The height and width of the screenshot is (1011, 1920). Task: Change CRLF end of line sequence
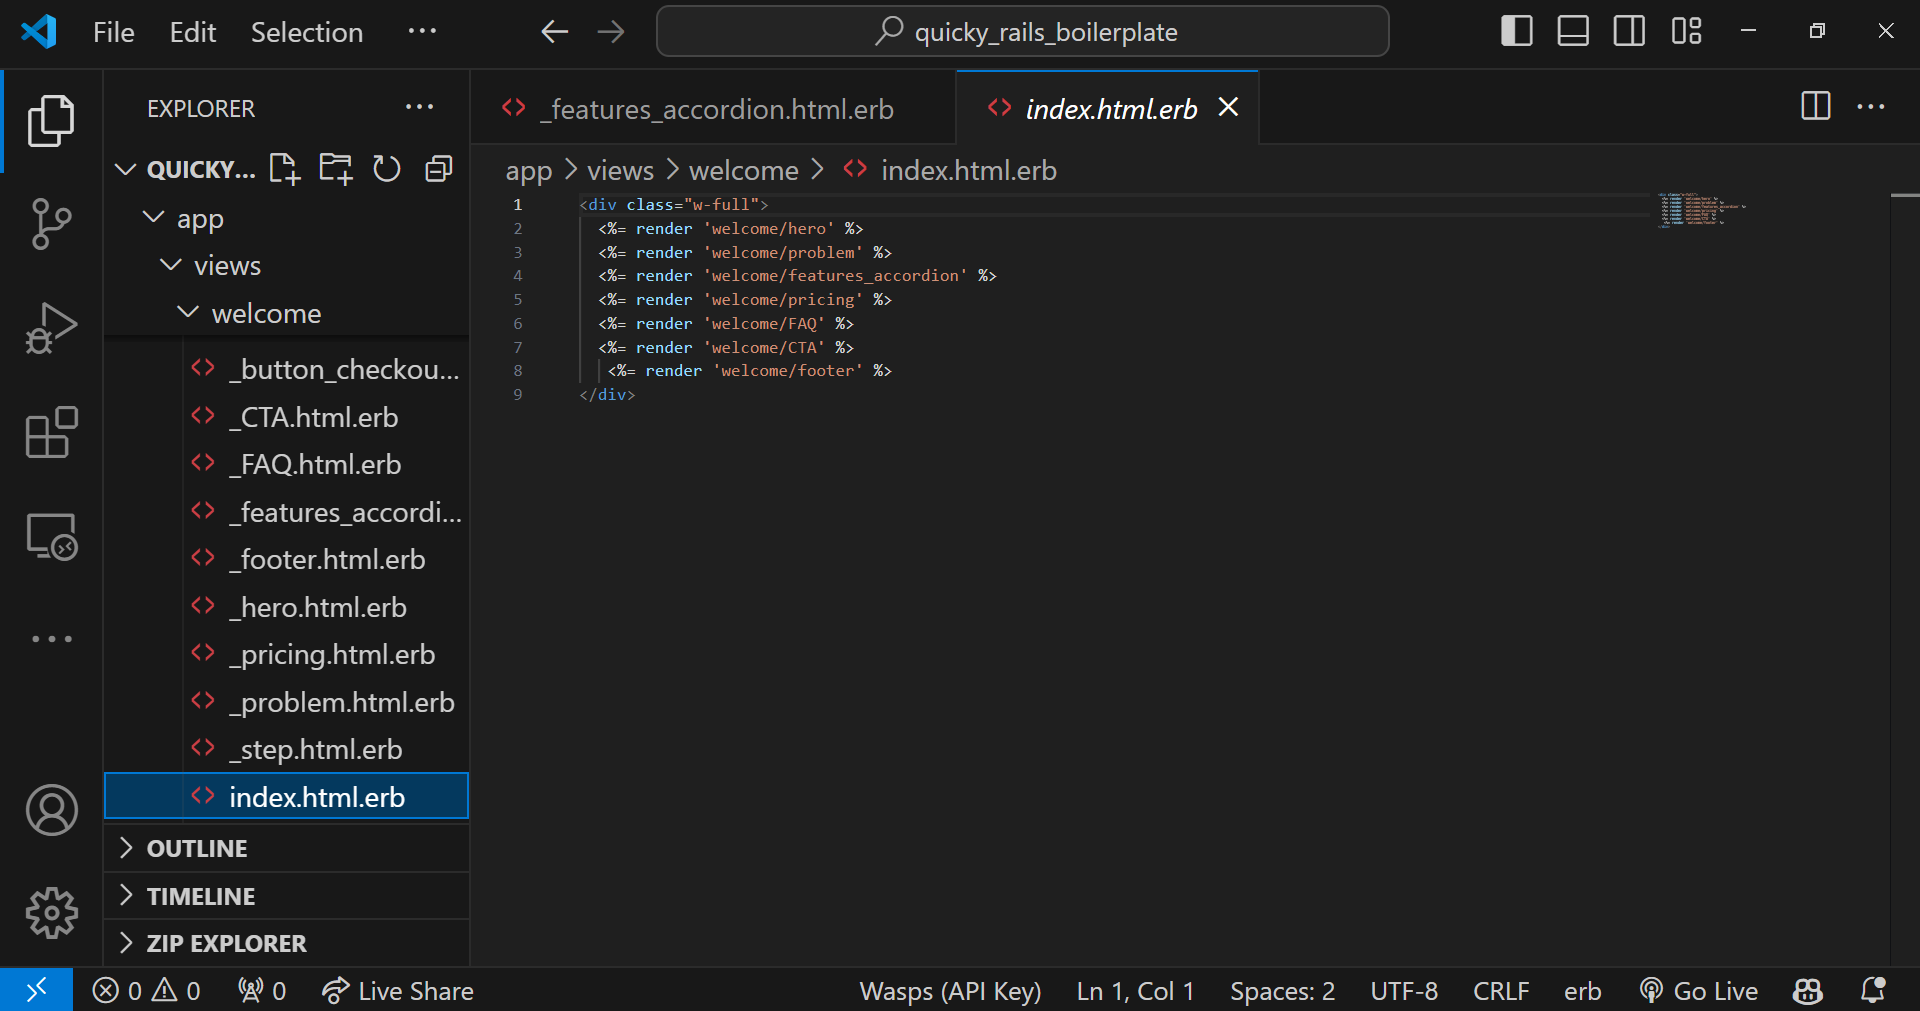coord(1500,990)
